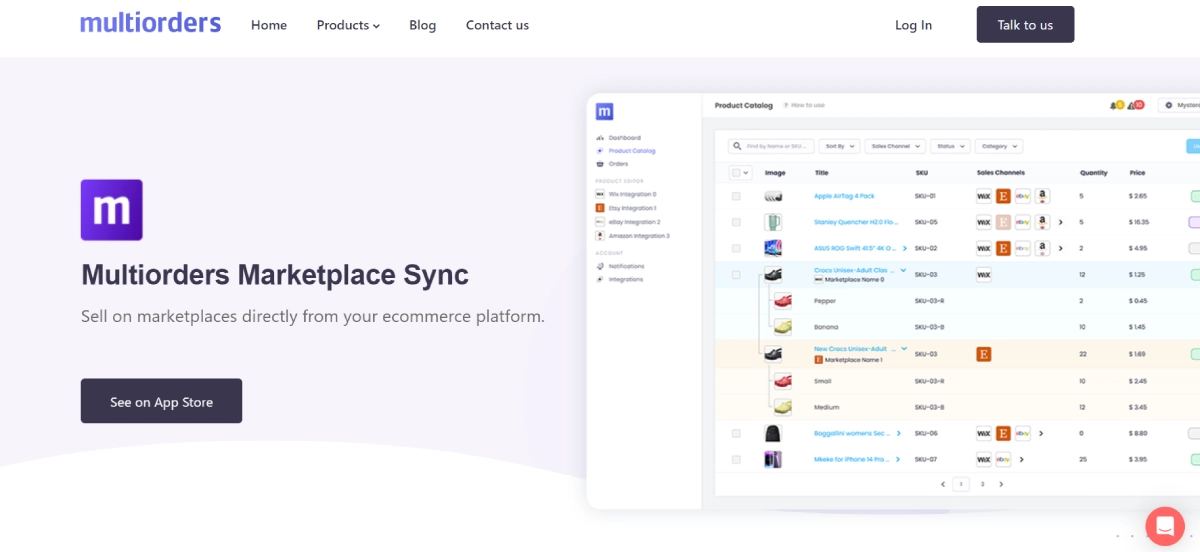
Task: Click the Amazon icon on Stanley Quencher row
Action: [x=1042, y=222]
